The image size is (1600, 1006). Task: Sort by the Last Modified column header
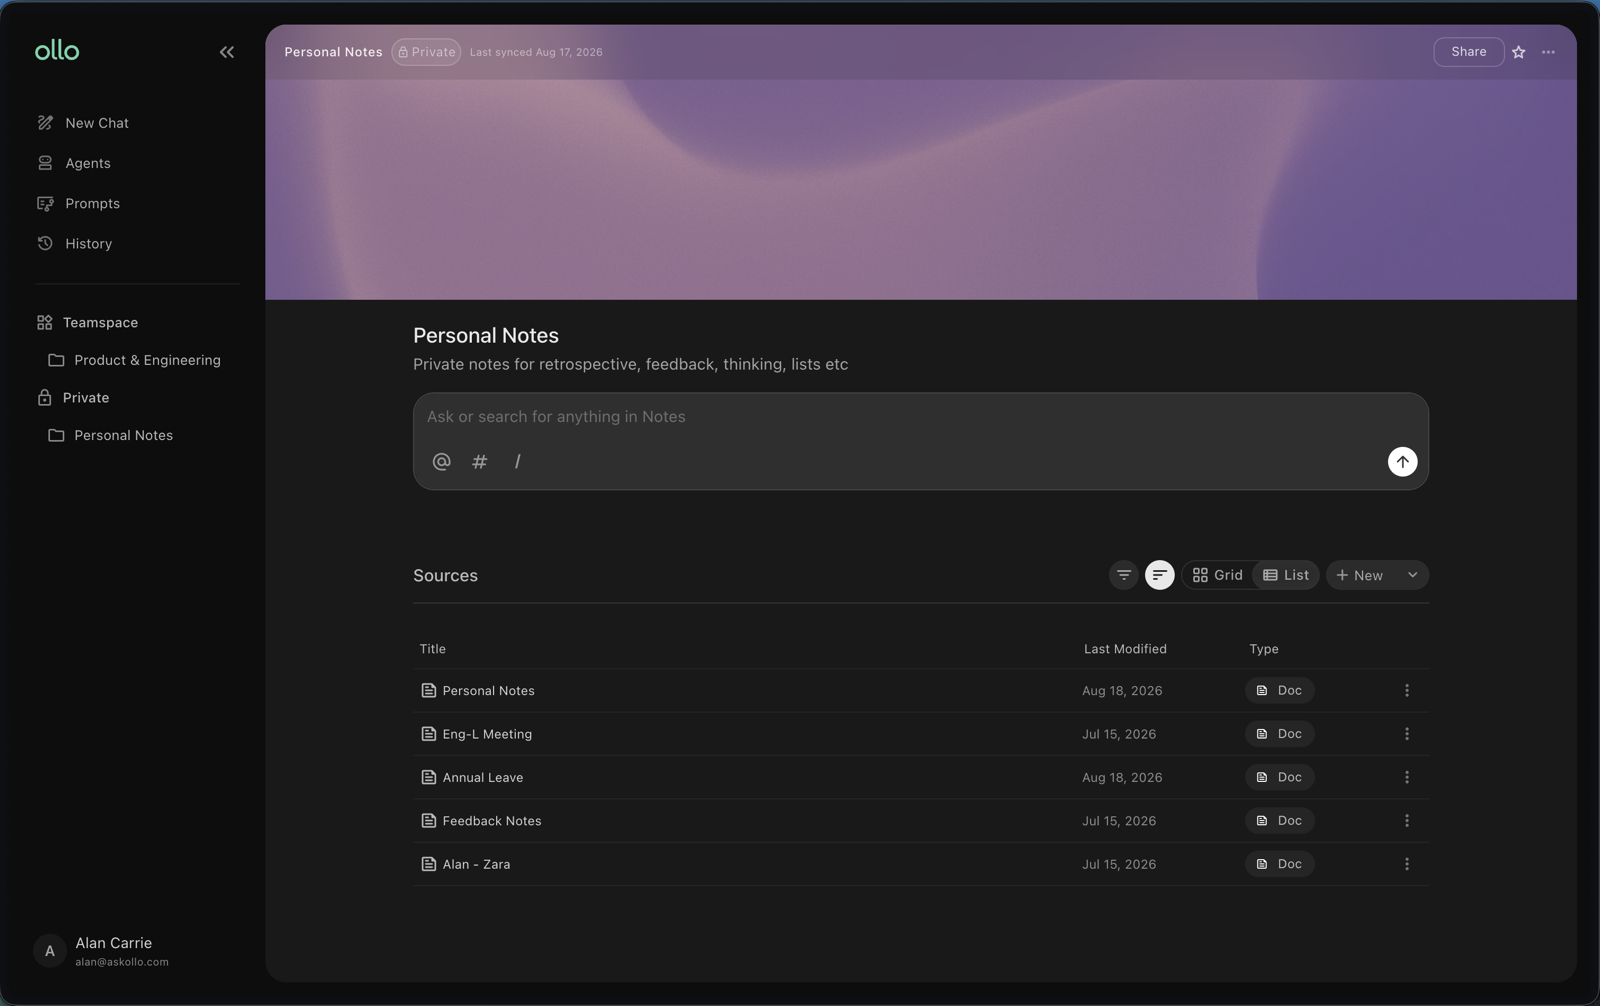[1125, 649]
